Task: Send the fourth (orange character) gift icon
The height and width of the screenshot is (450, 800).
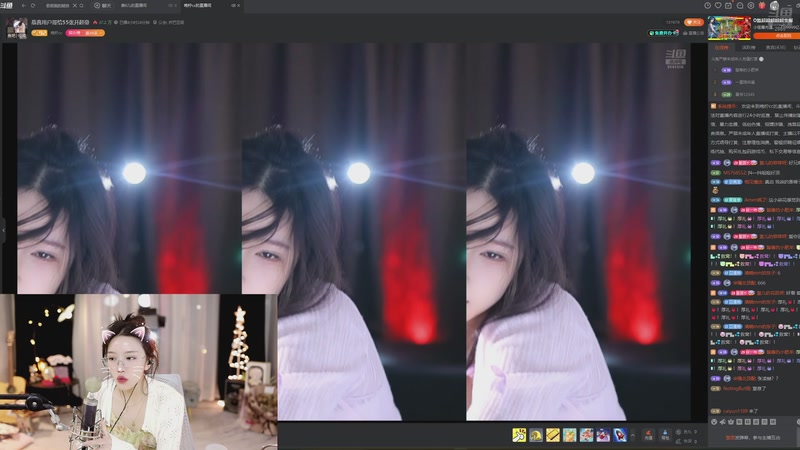Action: (x=569, y=435)
